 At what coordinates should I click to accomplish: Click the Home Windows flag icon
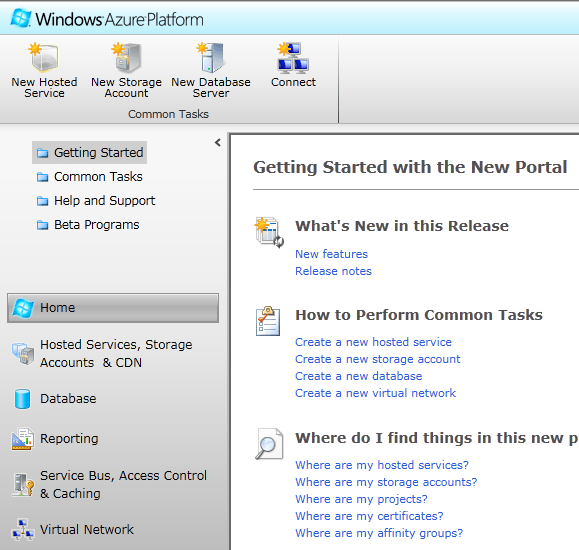pyautogui.click(x=23, y=308)
